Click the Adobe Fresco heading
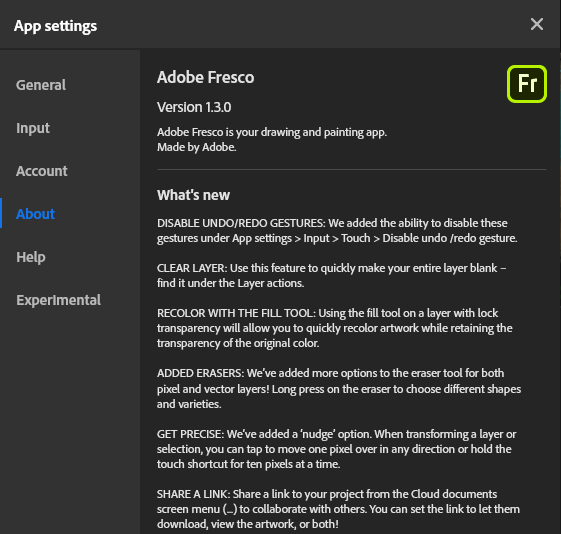This screenshot has height=534, width=561. click(x=205, y=77)
